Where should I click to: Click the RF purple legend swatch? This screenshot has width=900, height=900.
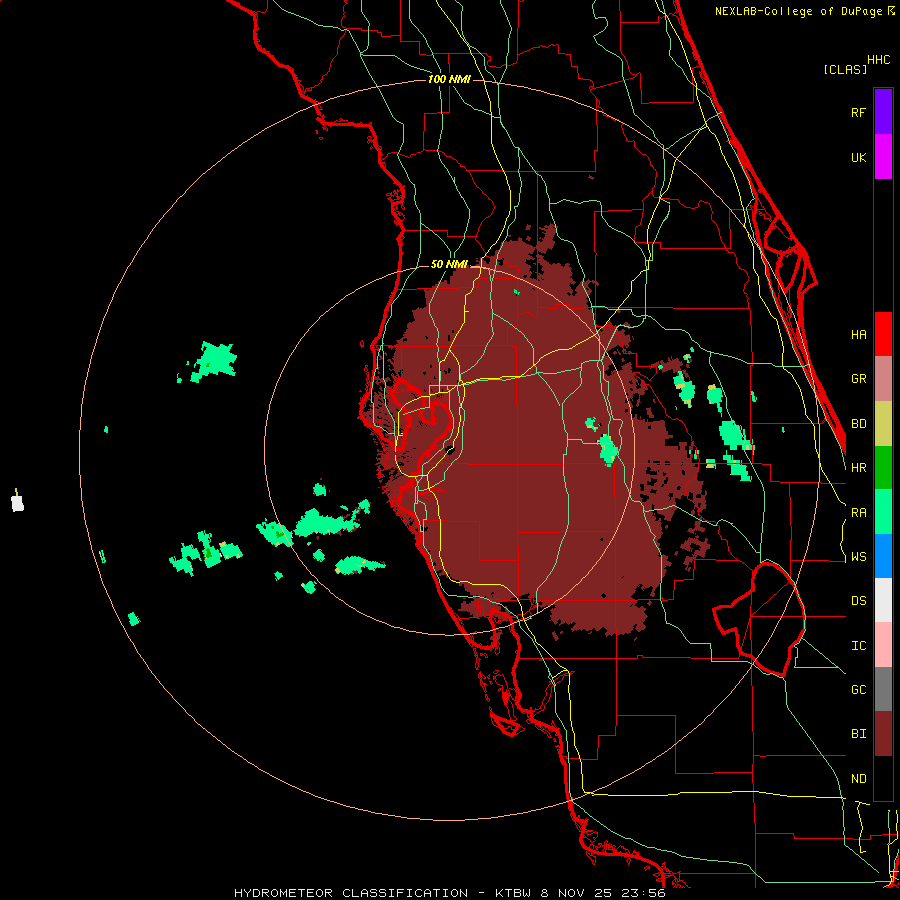pos(883,112)
